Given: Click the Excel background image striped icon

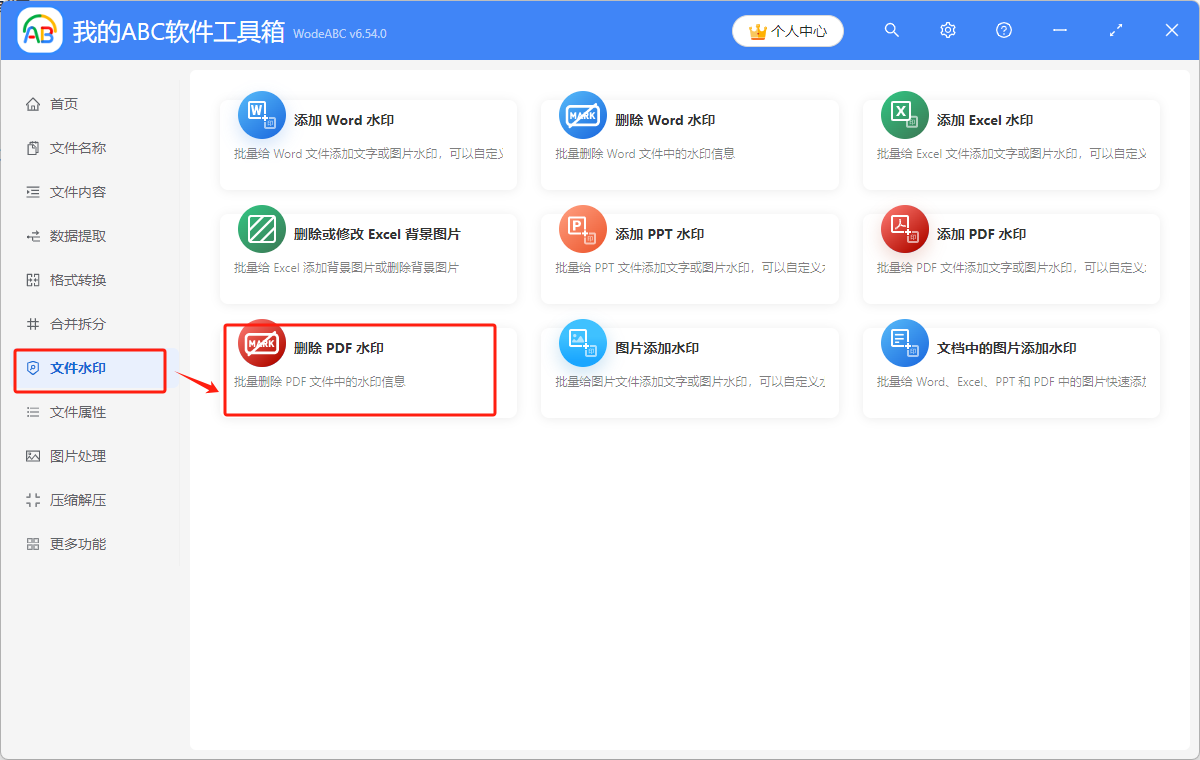Looking at the screenshot, I should [261, 229].
